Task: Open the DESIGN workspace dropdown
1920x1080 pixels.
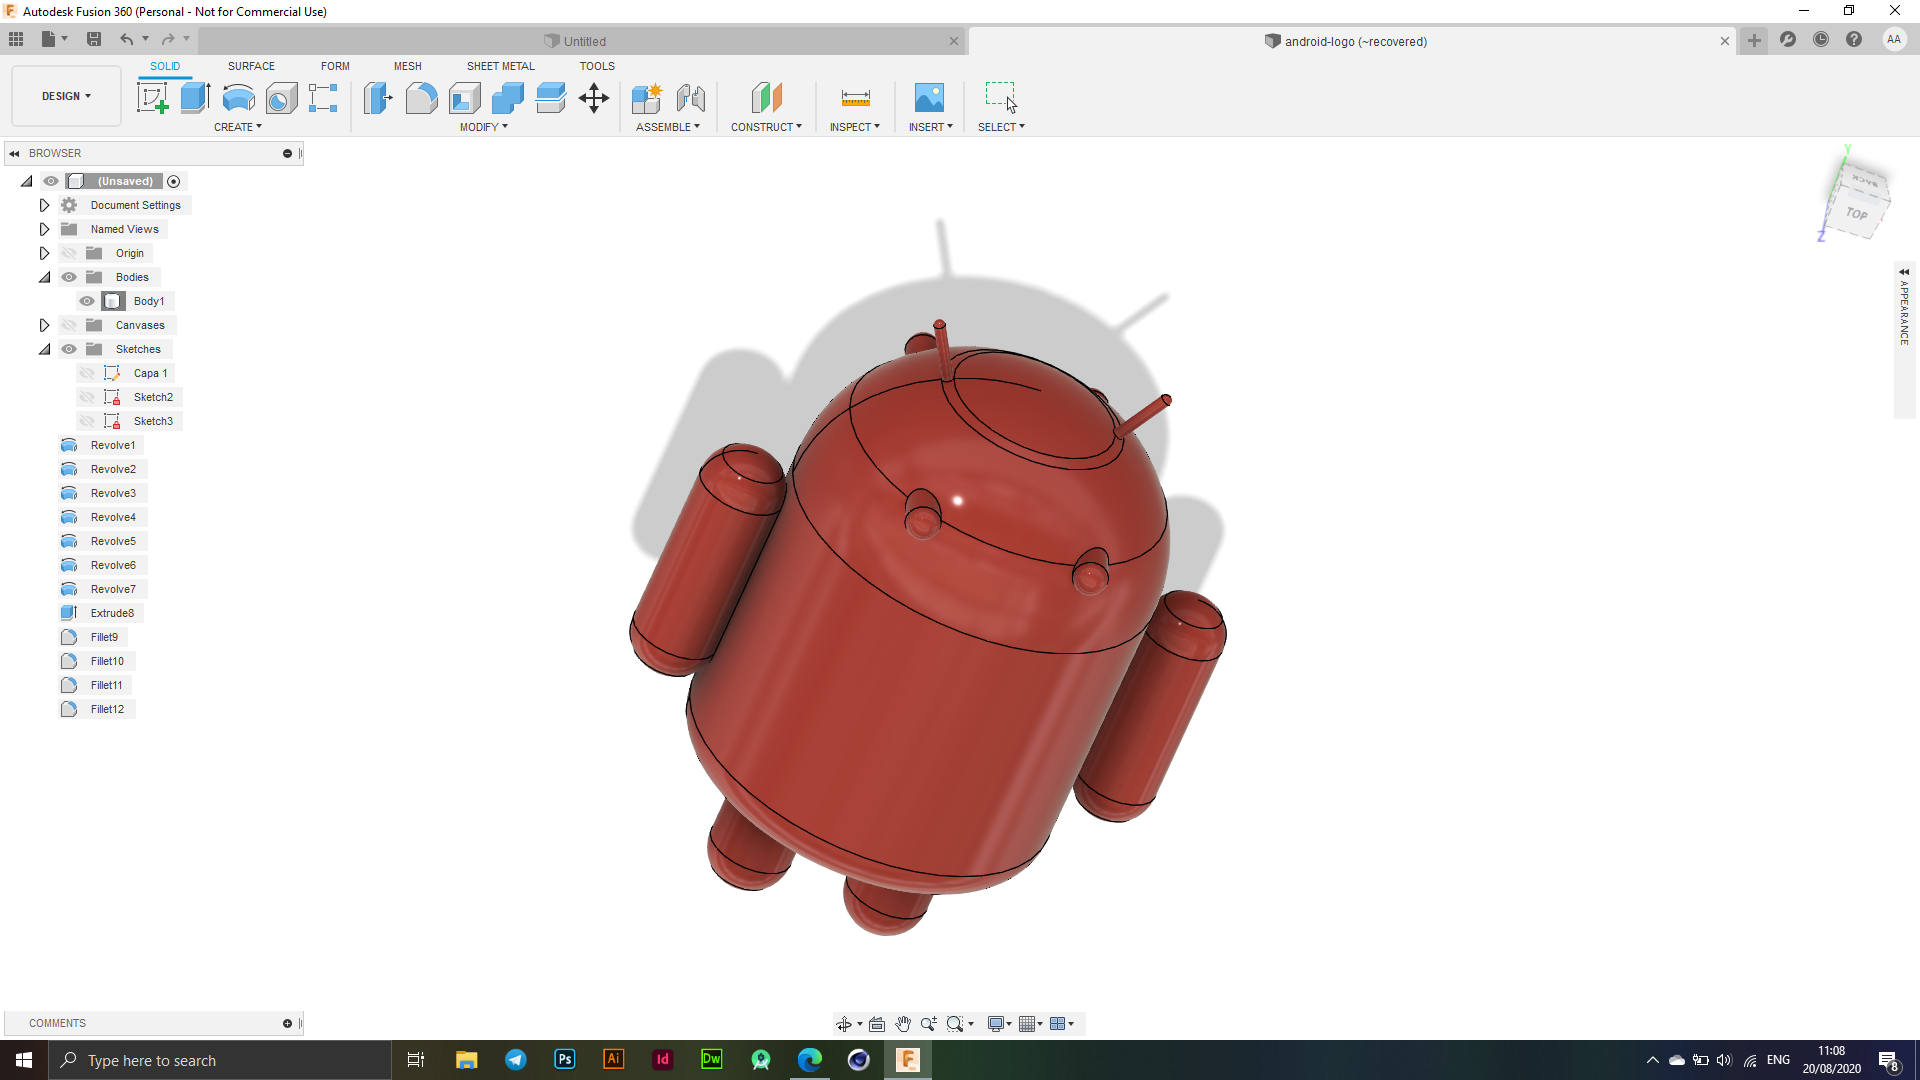Action: tap(66, 96)
